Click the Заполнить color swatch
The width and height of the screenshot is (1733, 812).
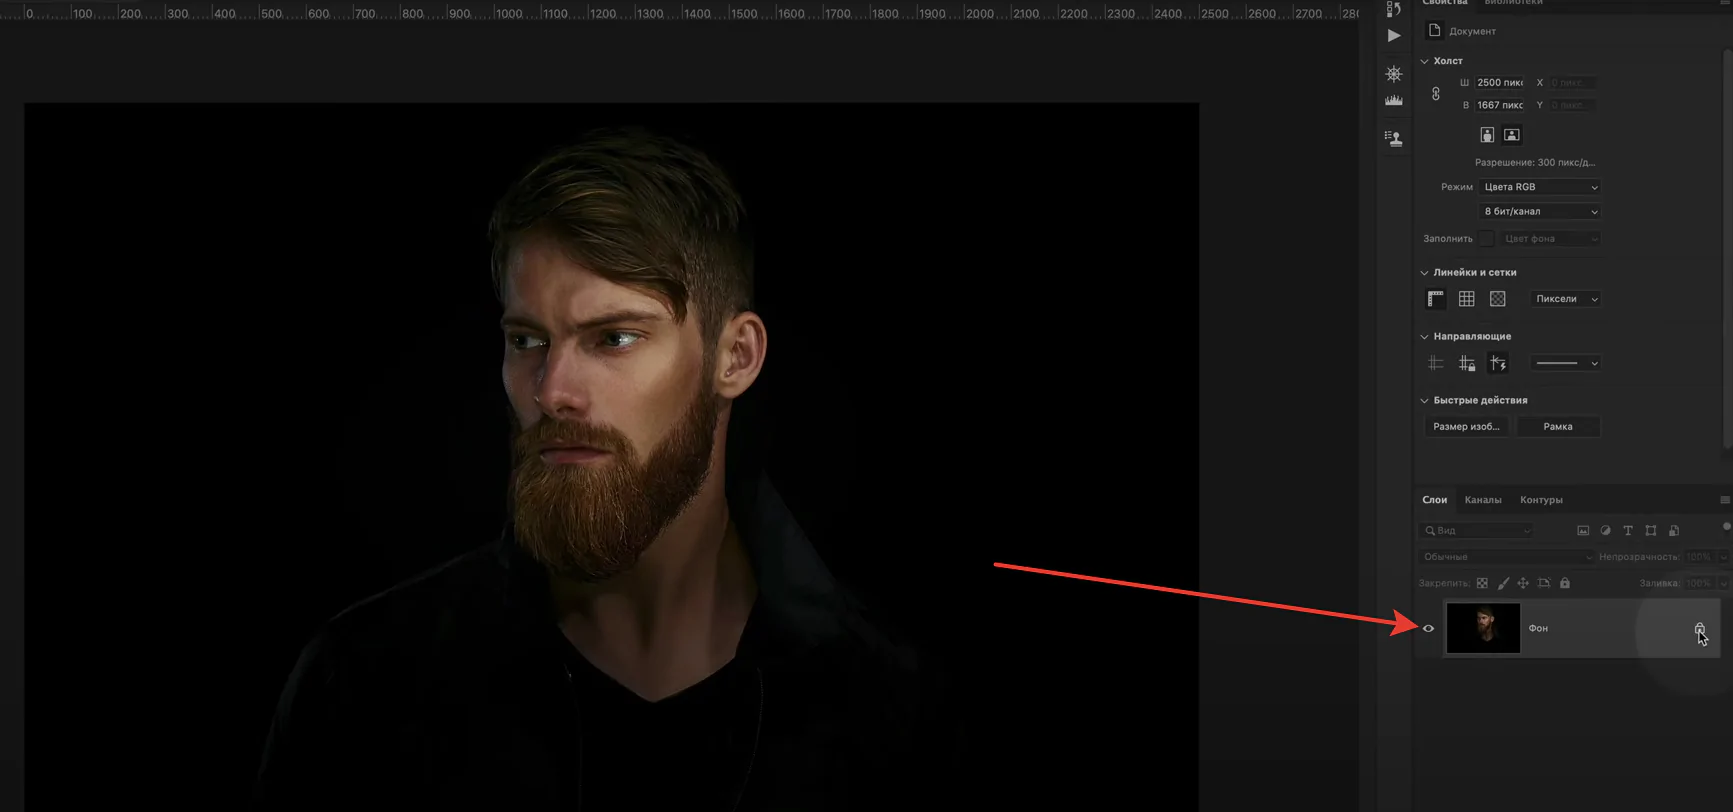click(x=1487, y=239)
